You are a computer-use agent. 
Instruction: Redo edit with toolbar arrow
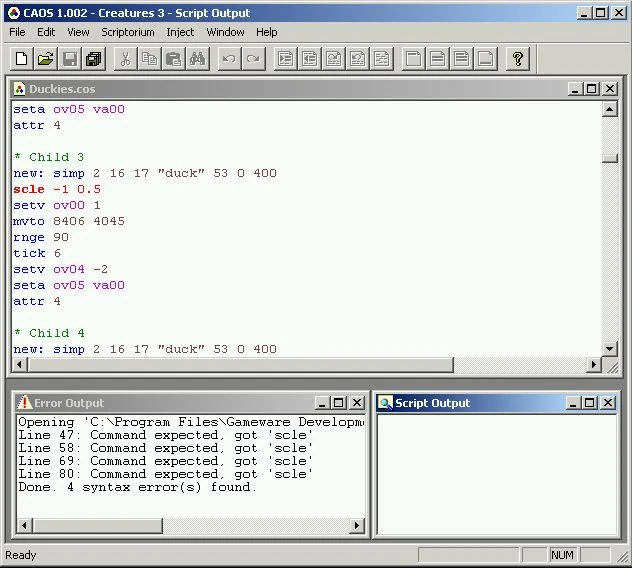[x=253, y=59]
